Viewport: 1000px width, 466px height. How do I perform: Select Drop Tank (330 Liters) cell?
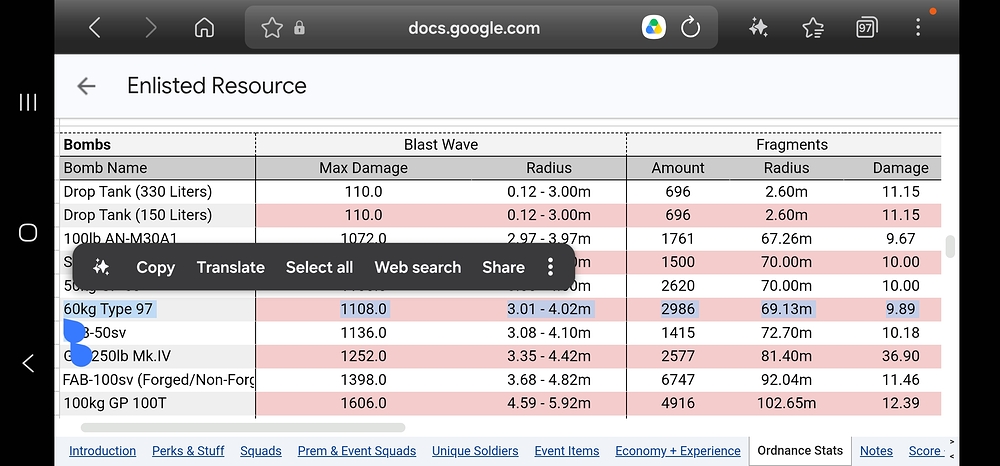coord(158,191)
